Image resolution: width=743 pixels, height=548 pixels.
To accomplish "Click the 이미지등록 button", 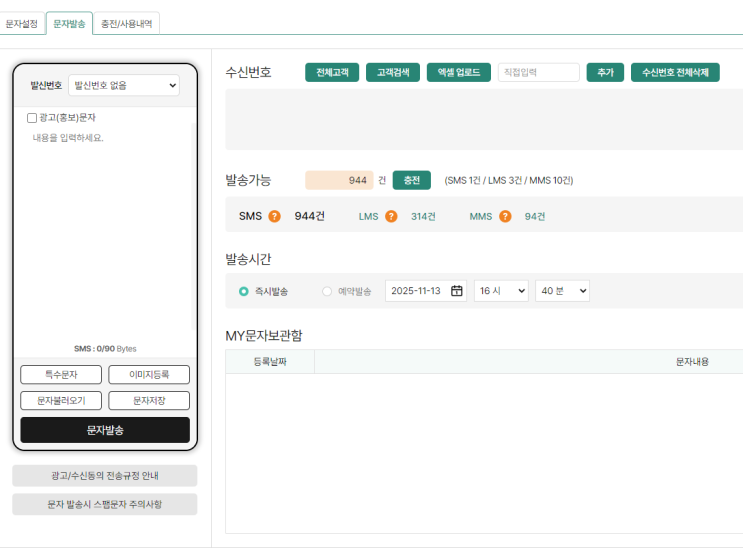I will click(149, 374).
